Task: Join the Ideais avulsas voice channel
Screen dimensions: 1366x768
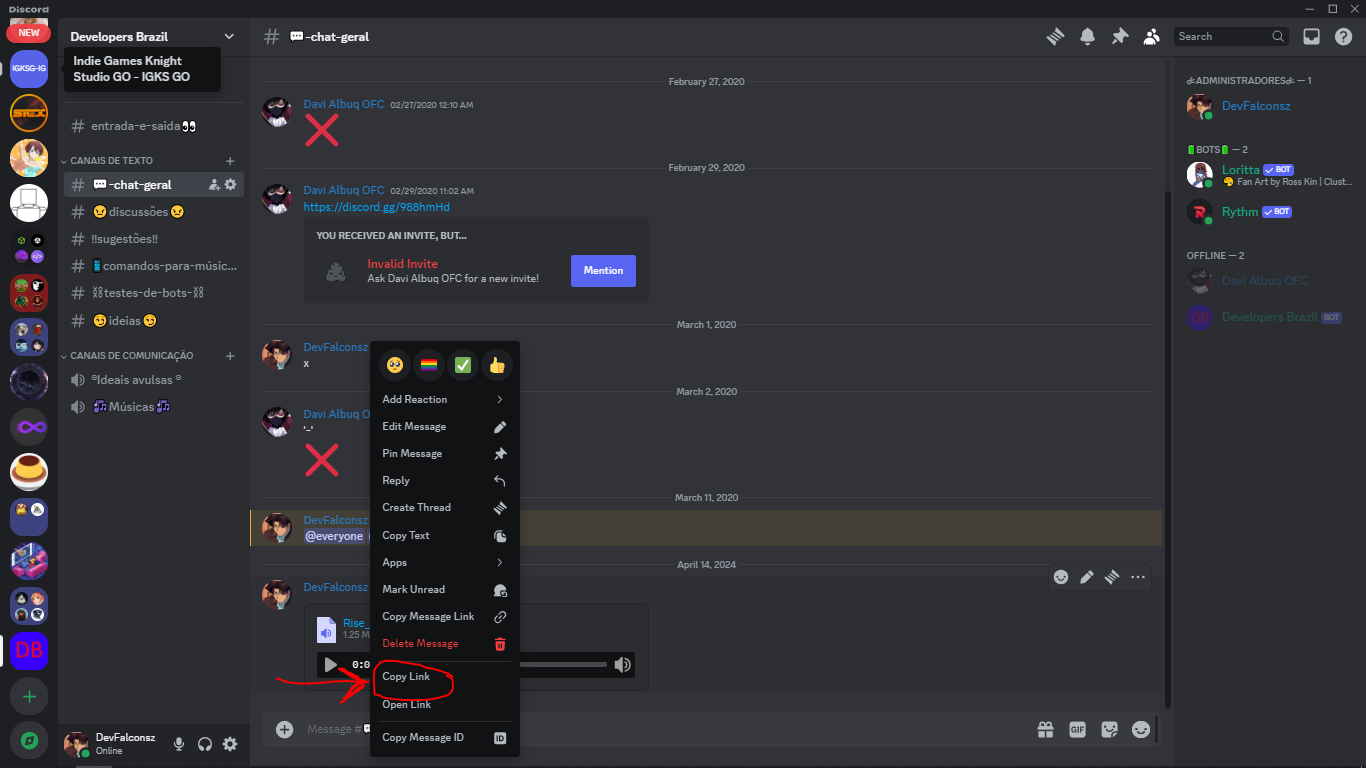Action: [x=154, y=380]
